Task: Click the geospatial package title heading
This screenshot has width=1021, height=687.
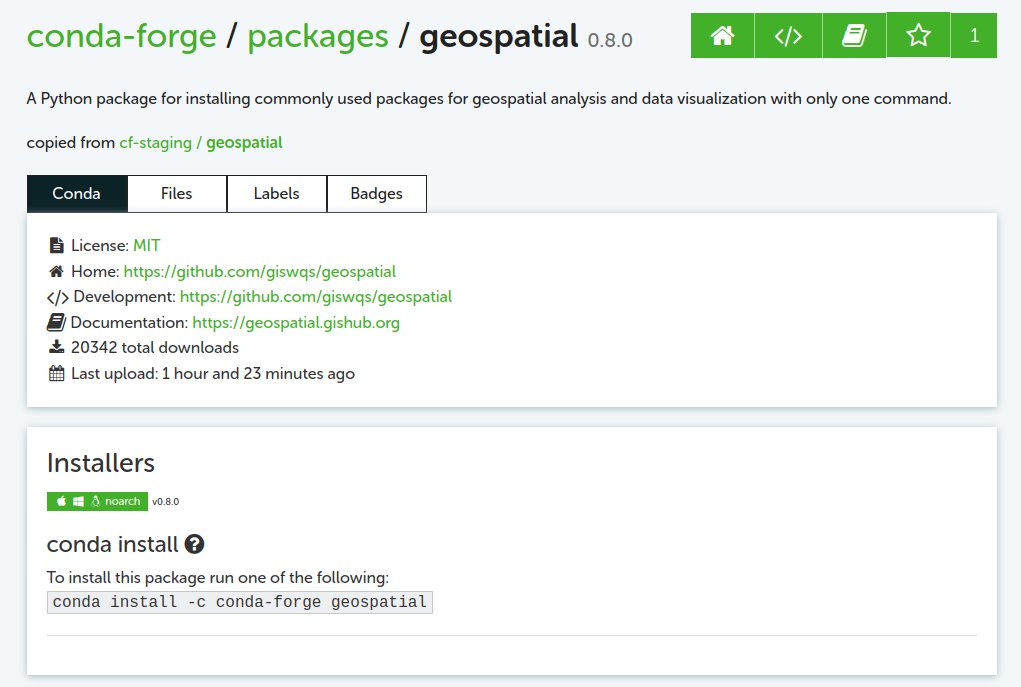Action: coord(499,36)
